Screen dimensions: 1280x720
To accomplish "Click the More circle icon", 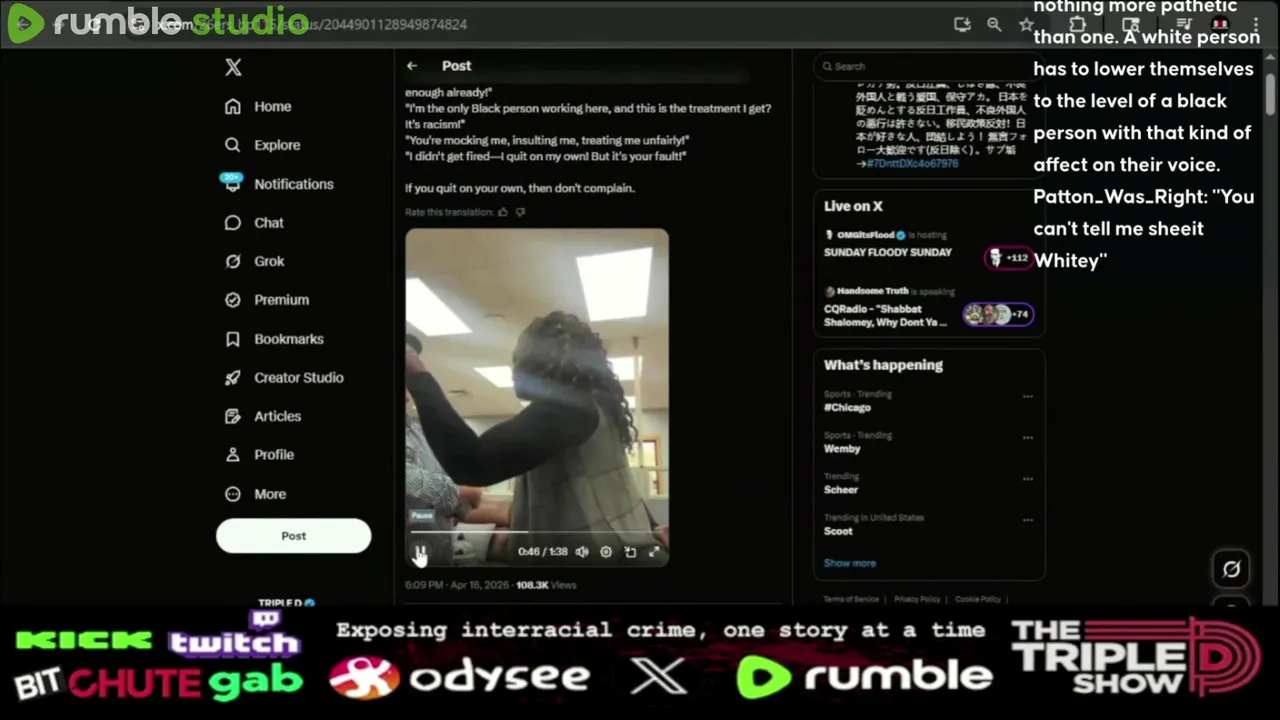I will click(x=233, y=494).
